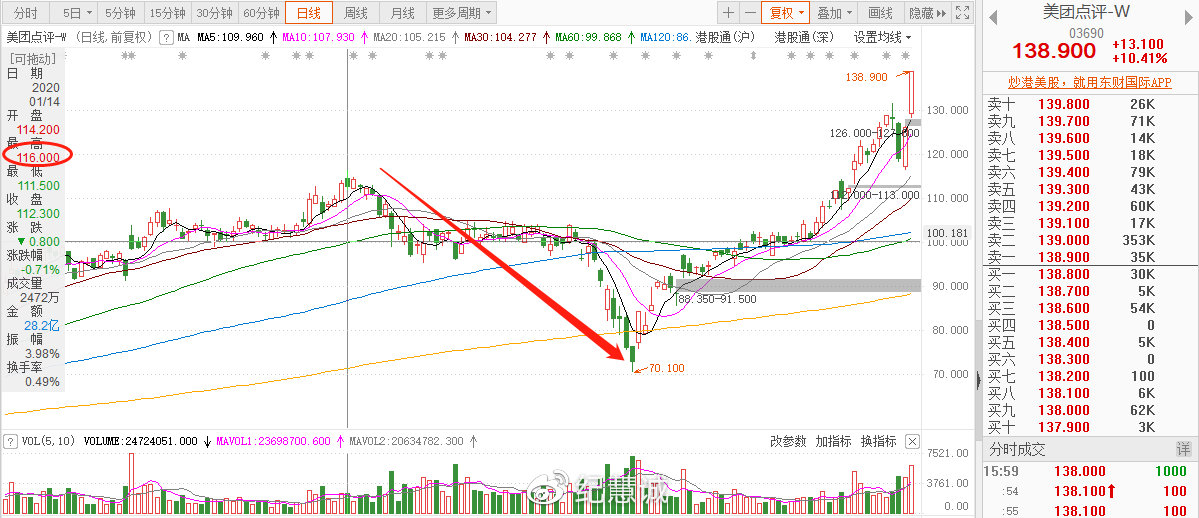This screenshot has width=1199, height=518.
Task: Click 换指标 to switch indicator
Action: pos(879,441)
